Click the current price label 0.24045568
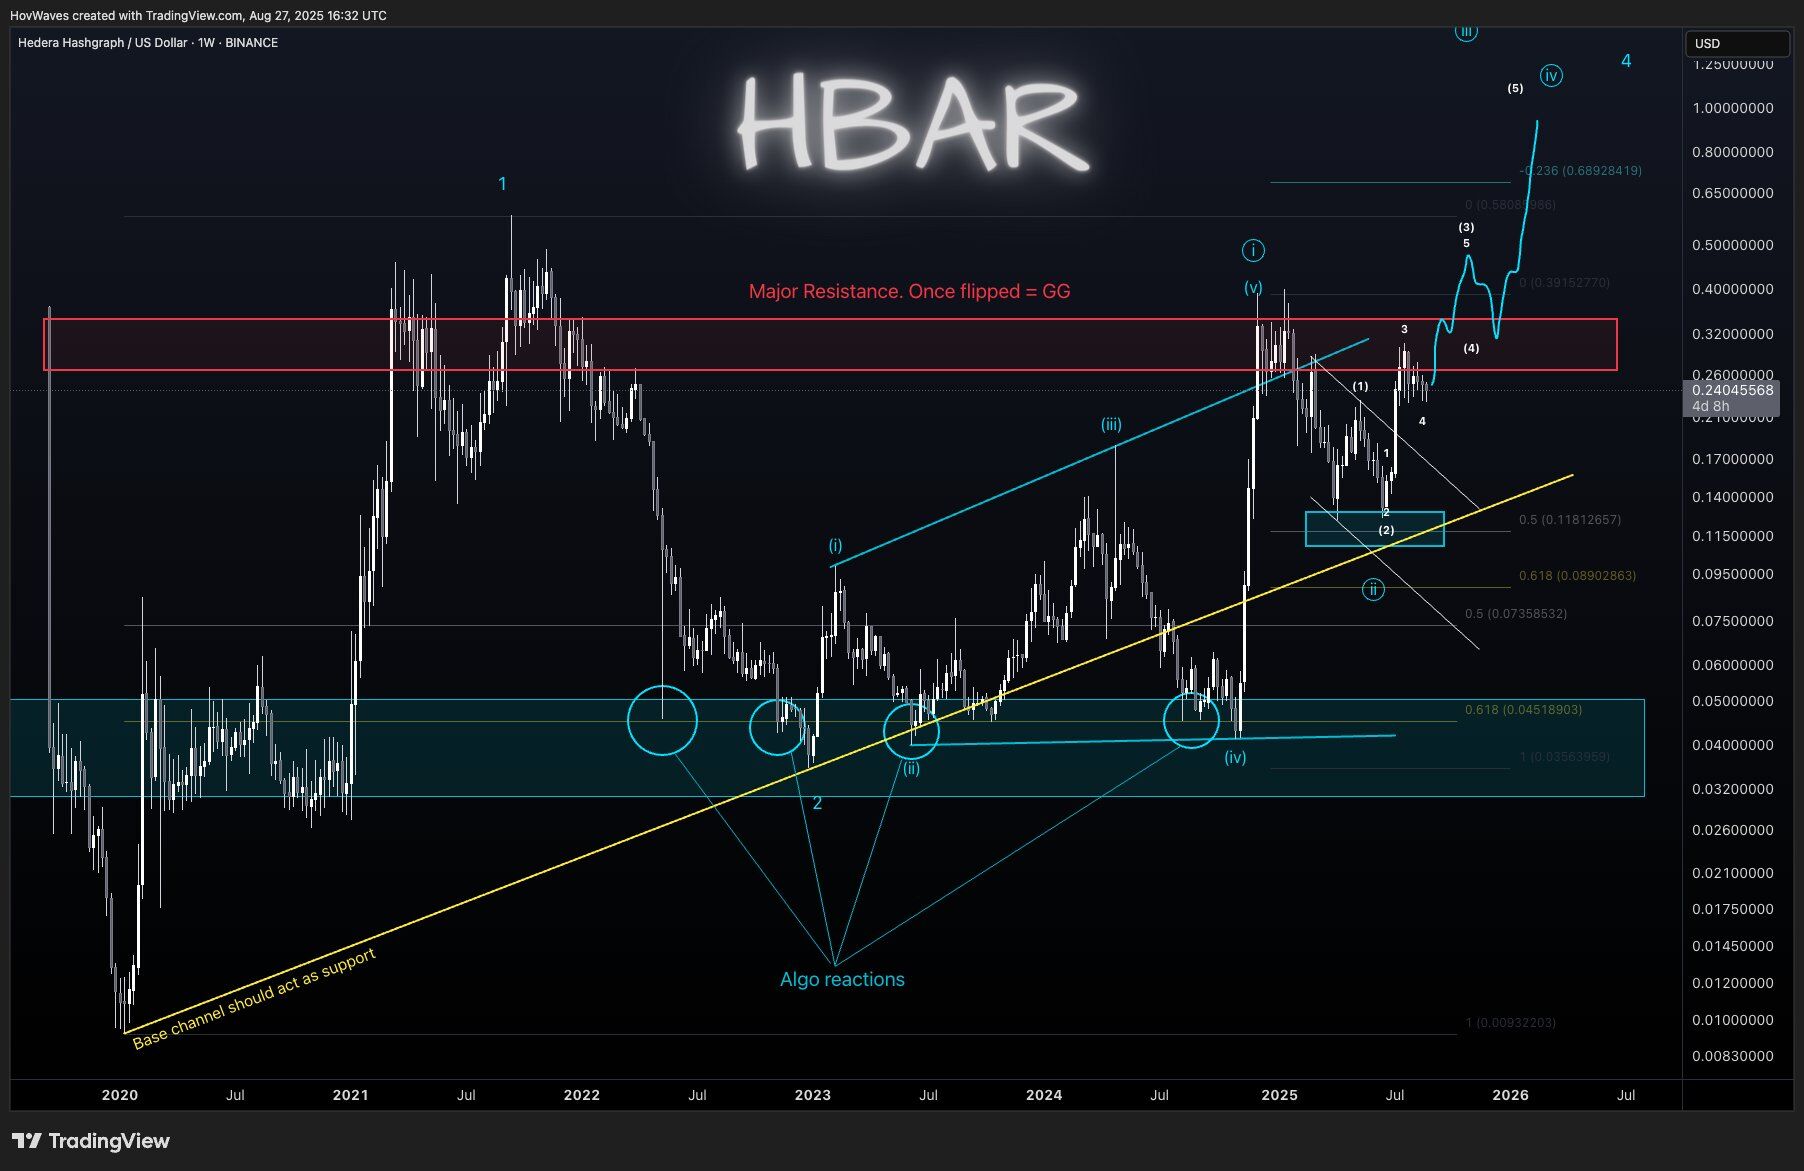The image size is (1804, 1171). [1733, 391]
